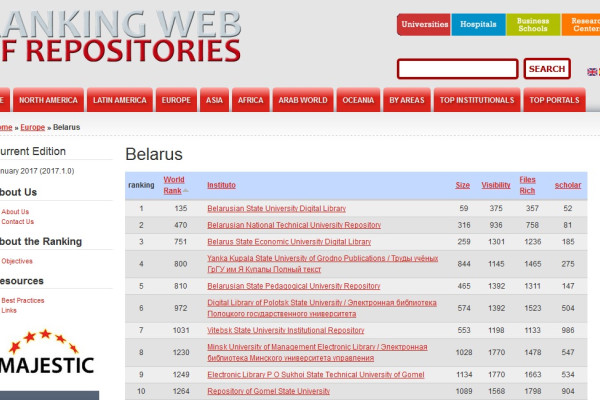Choose Arab World in navigation bar

(x=304, y=100)
